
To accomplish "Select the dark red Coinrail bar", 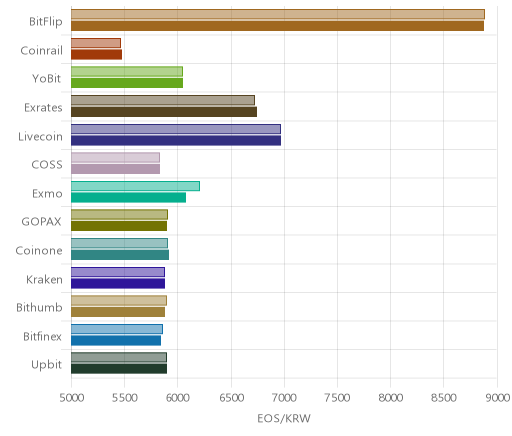I will point(96,54).
